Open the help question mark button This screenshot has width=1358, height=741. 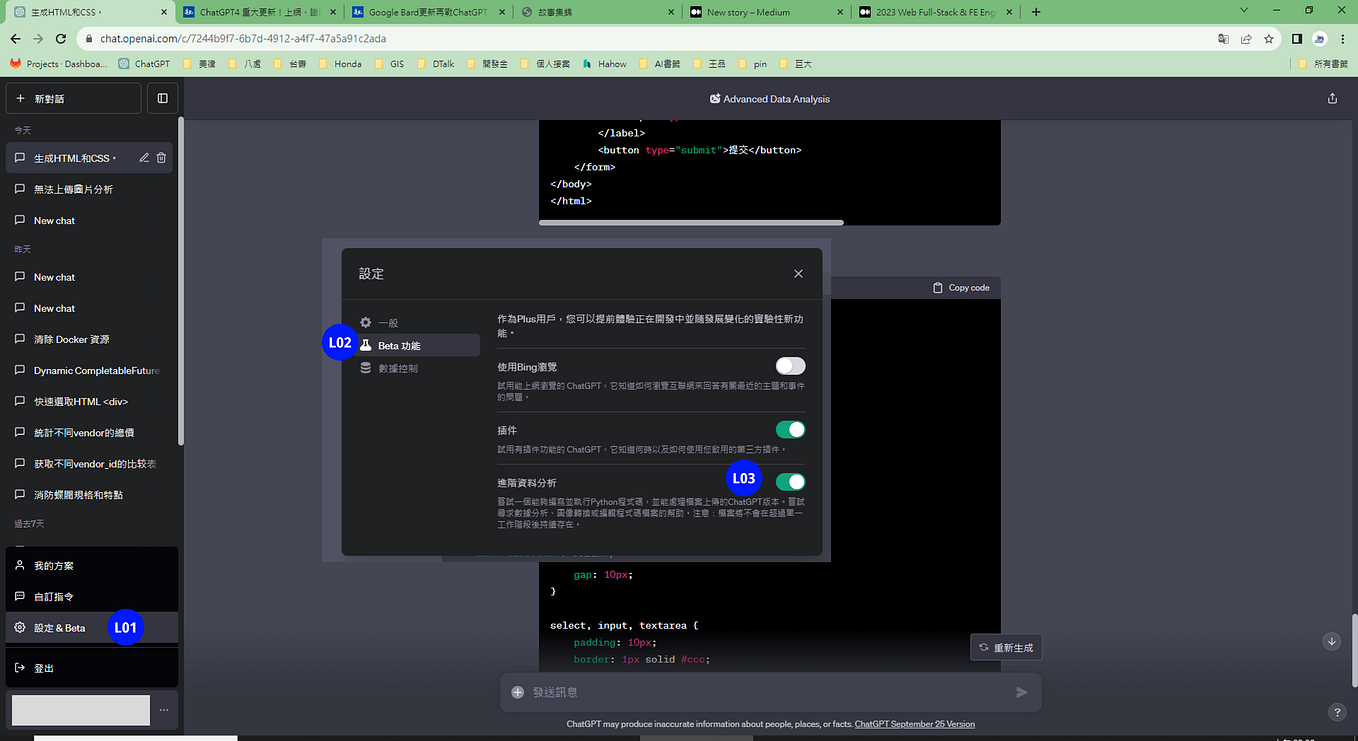pyautogui.click(x=1338, y=712)
